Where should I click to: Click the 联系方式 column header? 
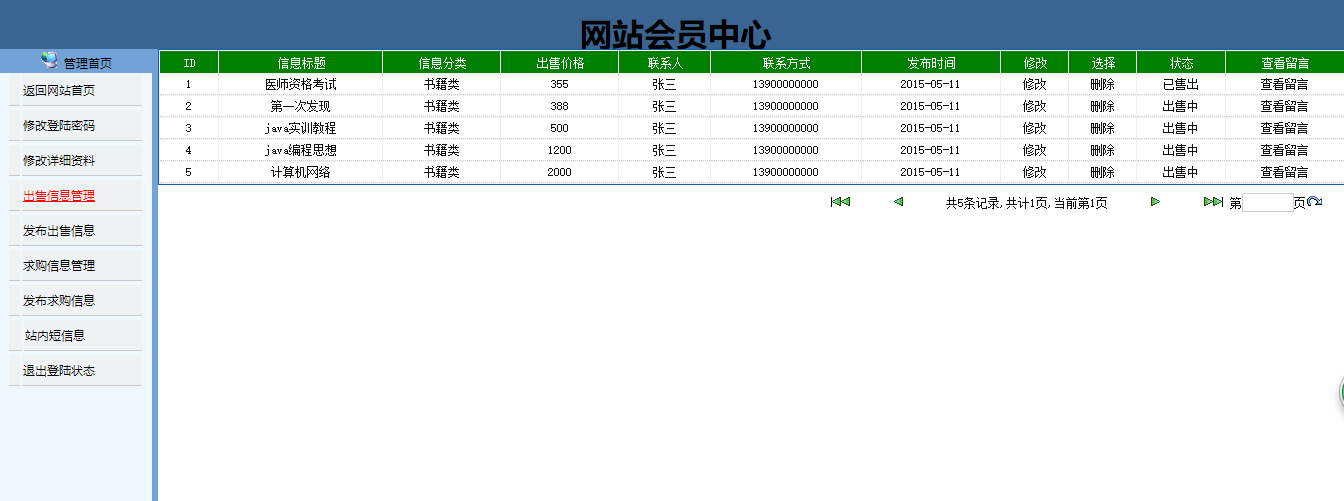click(x=786, y=63)
